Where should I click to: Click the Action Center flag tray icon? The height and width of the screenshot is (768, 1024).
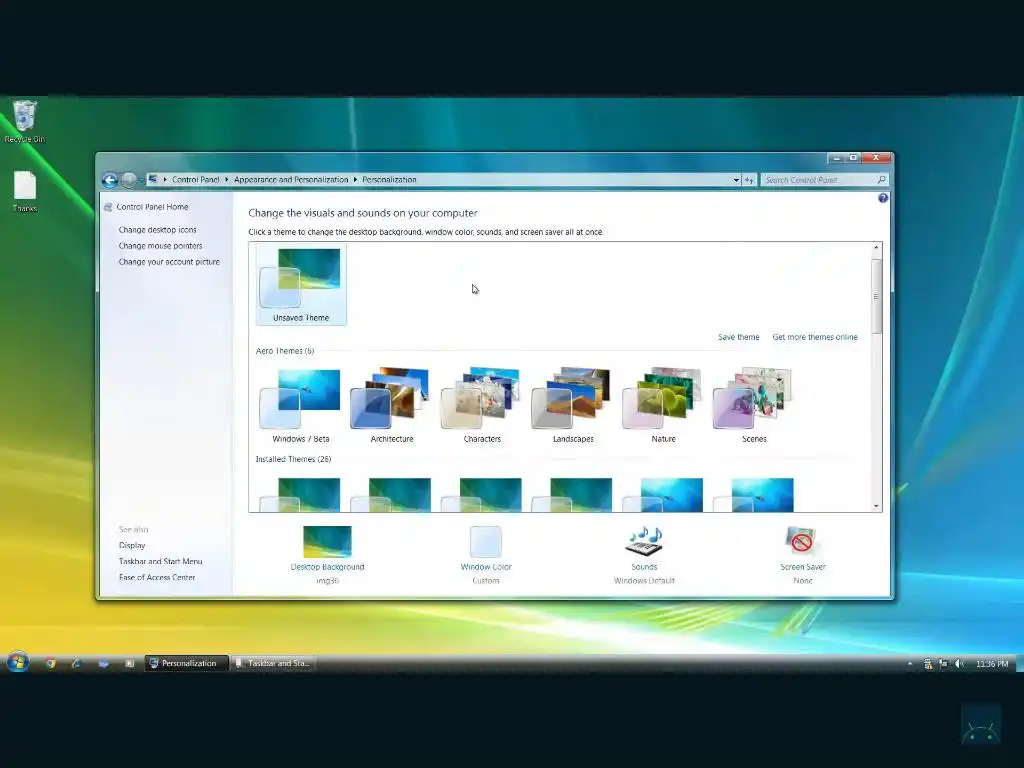943,664
